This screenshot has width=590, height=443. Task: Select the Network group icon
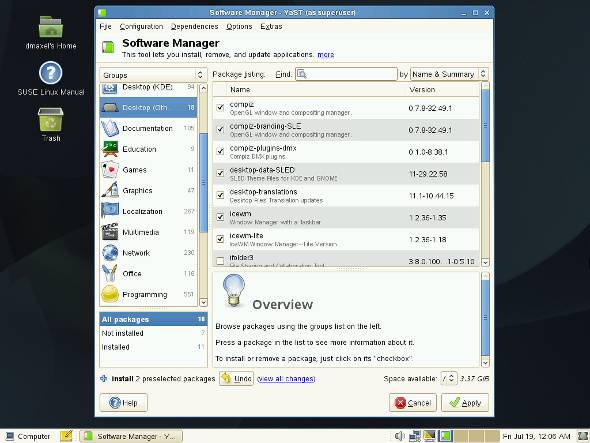(x=110, y=253)
